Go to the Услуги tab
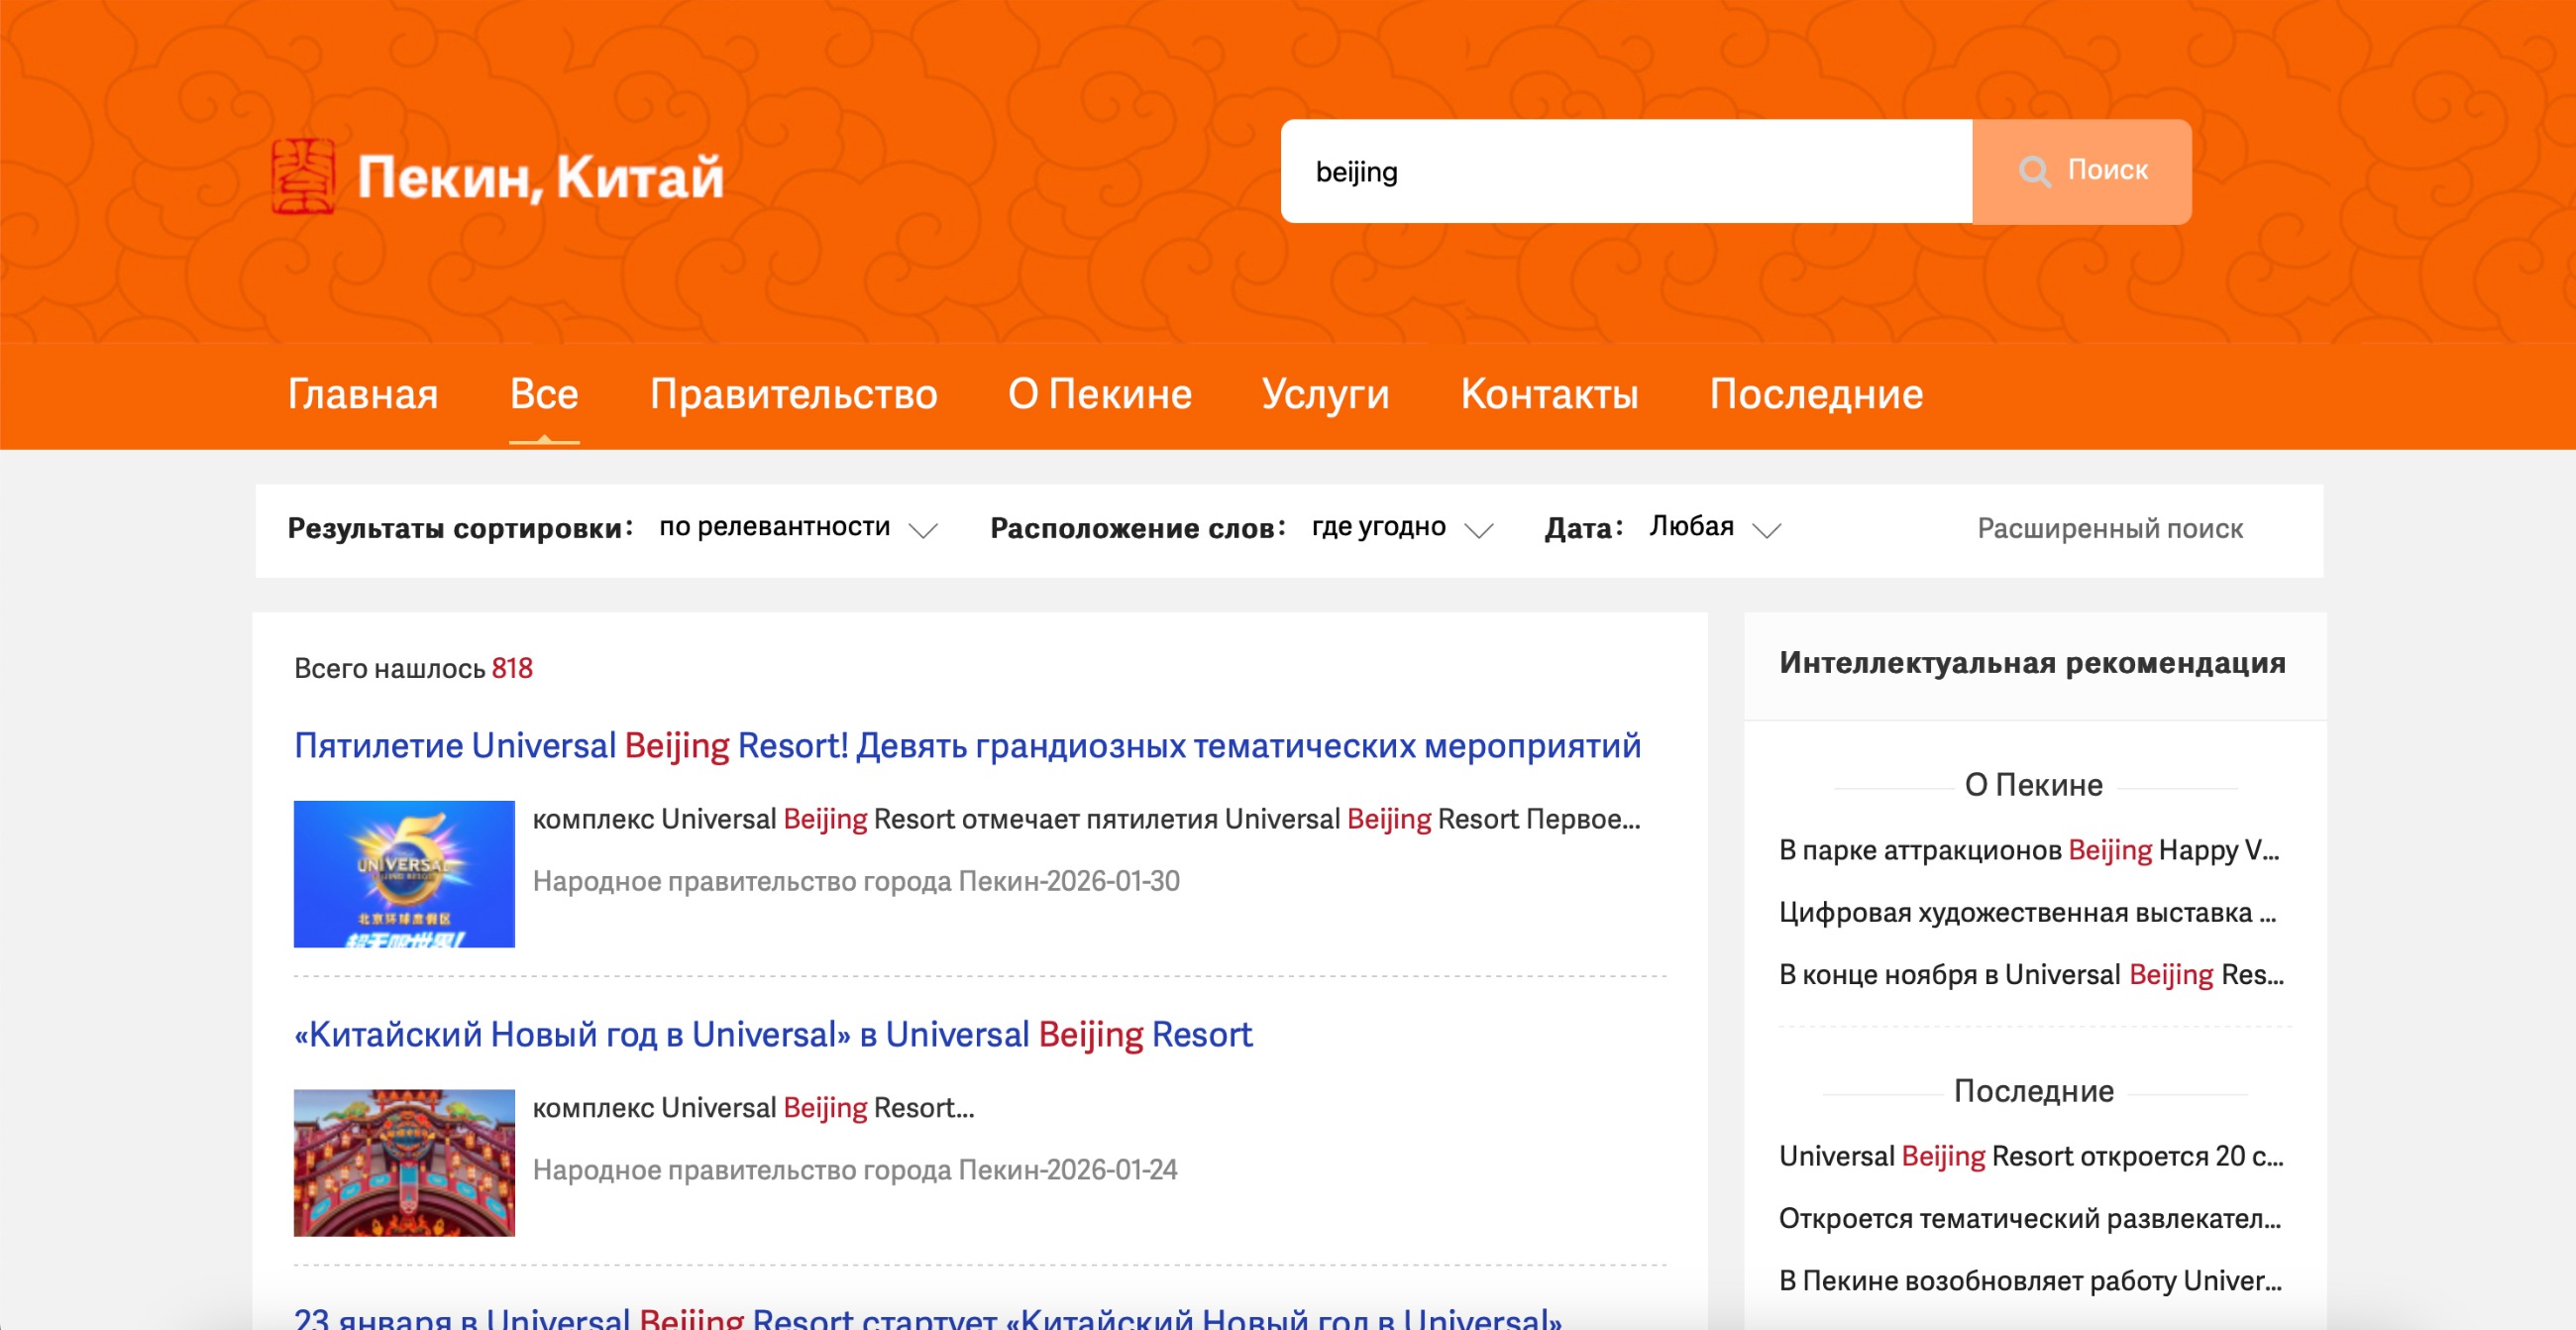Screen dimensions: 2576x1330 tap(1325, 394)
